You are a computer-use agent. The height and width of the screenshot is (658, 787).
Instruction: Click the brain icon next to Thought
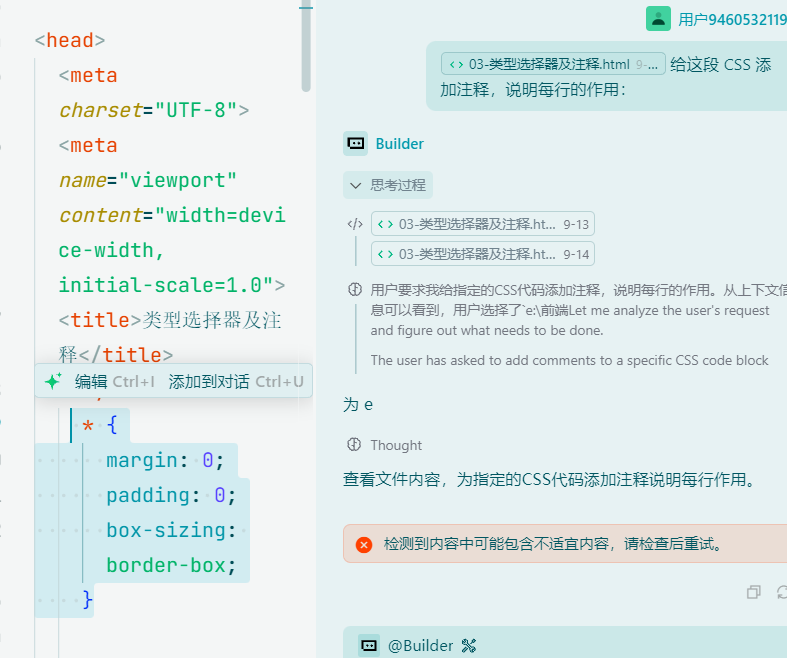[354, 445]
